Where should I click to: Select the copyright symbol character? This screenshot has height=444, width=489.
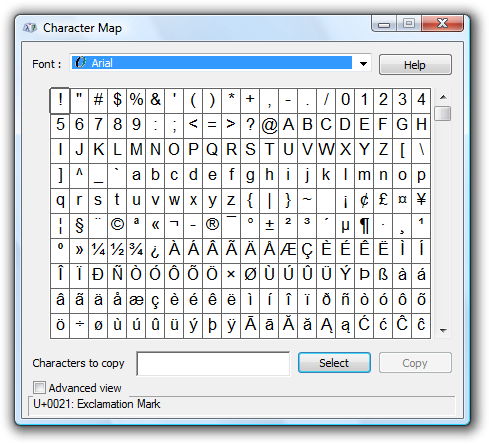[x=117, y=225]
